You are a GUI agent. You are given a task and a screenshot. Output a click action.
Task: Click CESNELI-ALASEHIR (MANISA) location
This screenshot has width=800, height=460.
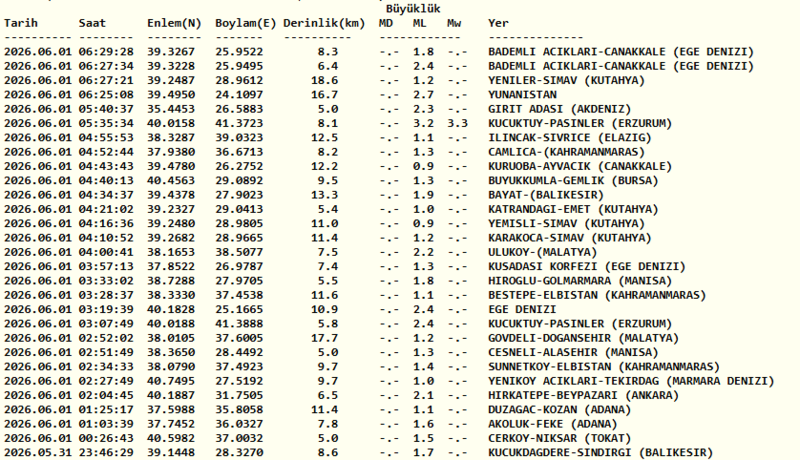point(573,352)
